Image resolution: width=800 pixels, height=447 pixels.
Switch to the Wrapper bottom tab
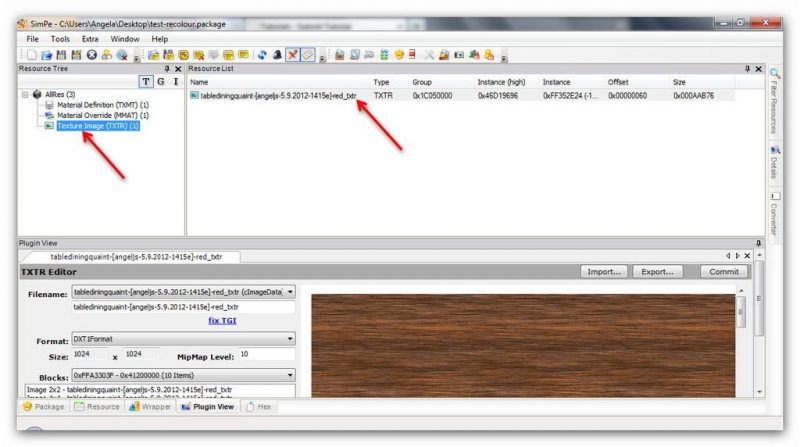(x=149, y=407)
